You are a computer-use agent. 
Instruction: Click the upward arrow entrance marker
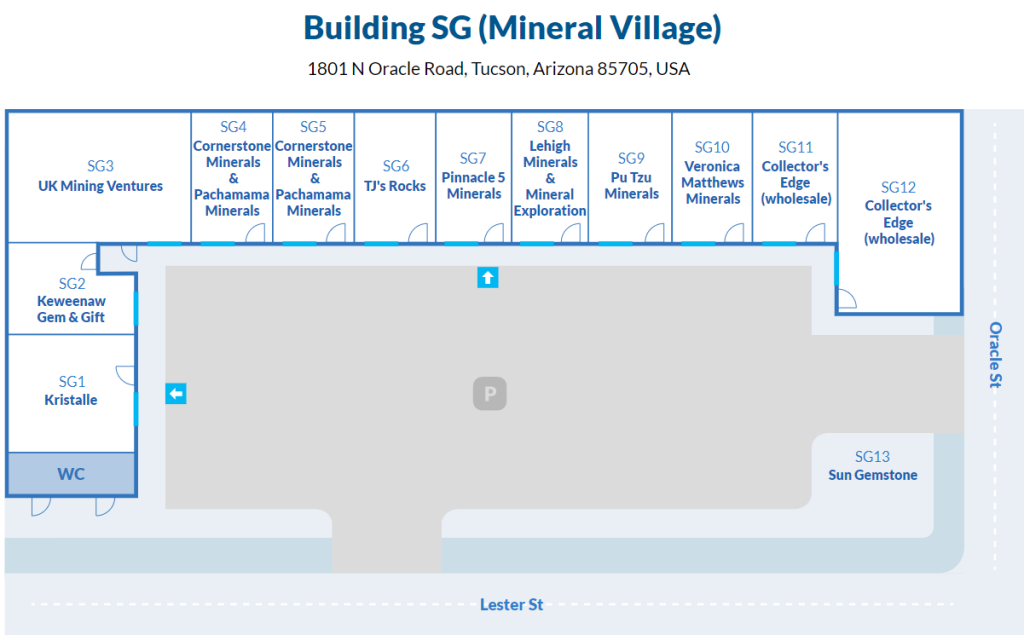(x=487, y=277)
